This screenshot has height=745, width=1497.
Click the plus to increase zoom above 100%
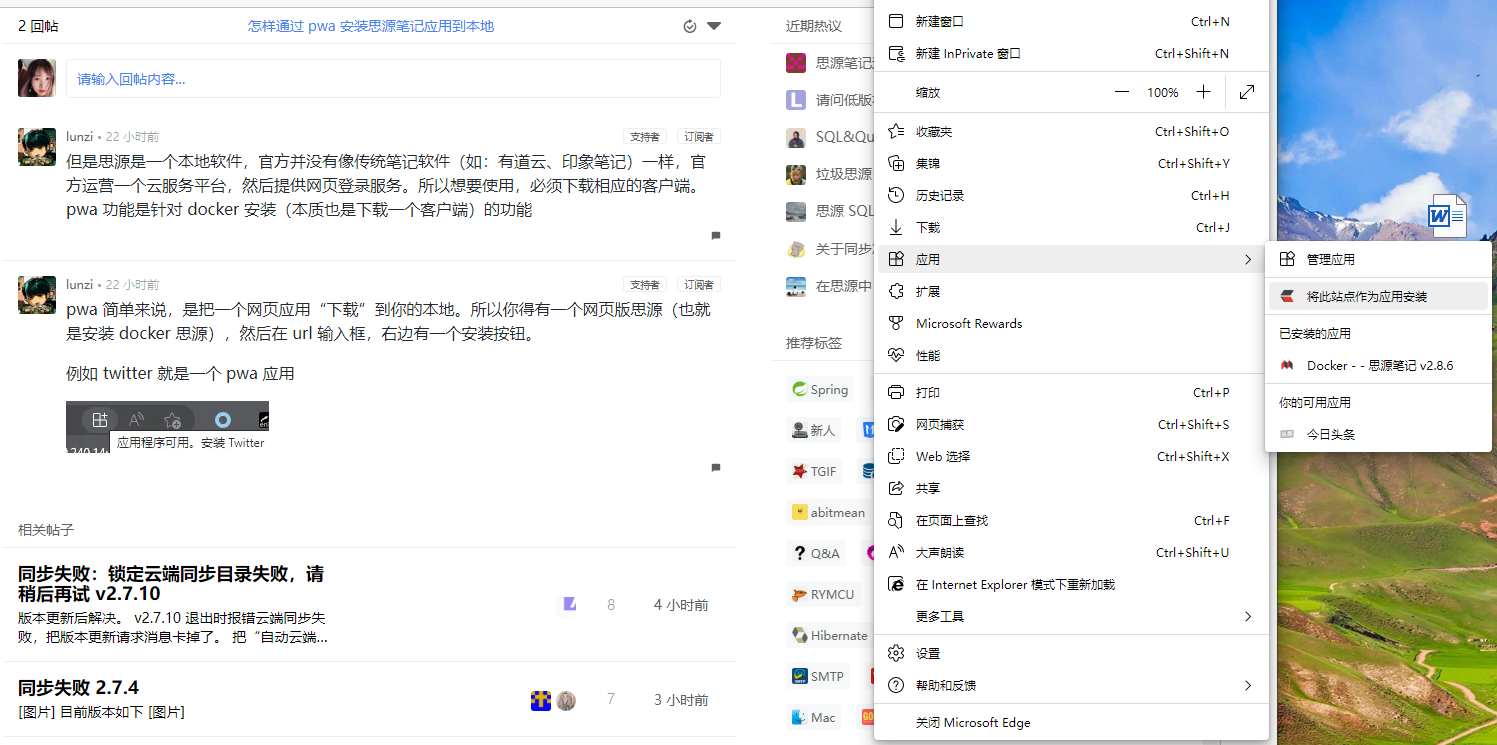(1203, 91)
